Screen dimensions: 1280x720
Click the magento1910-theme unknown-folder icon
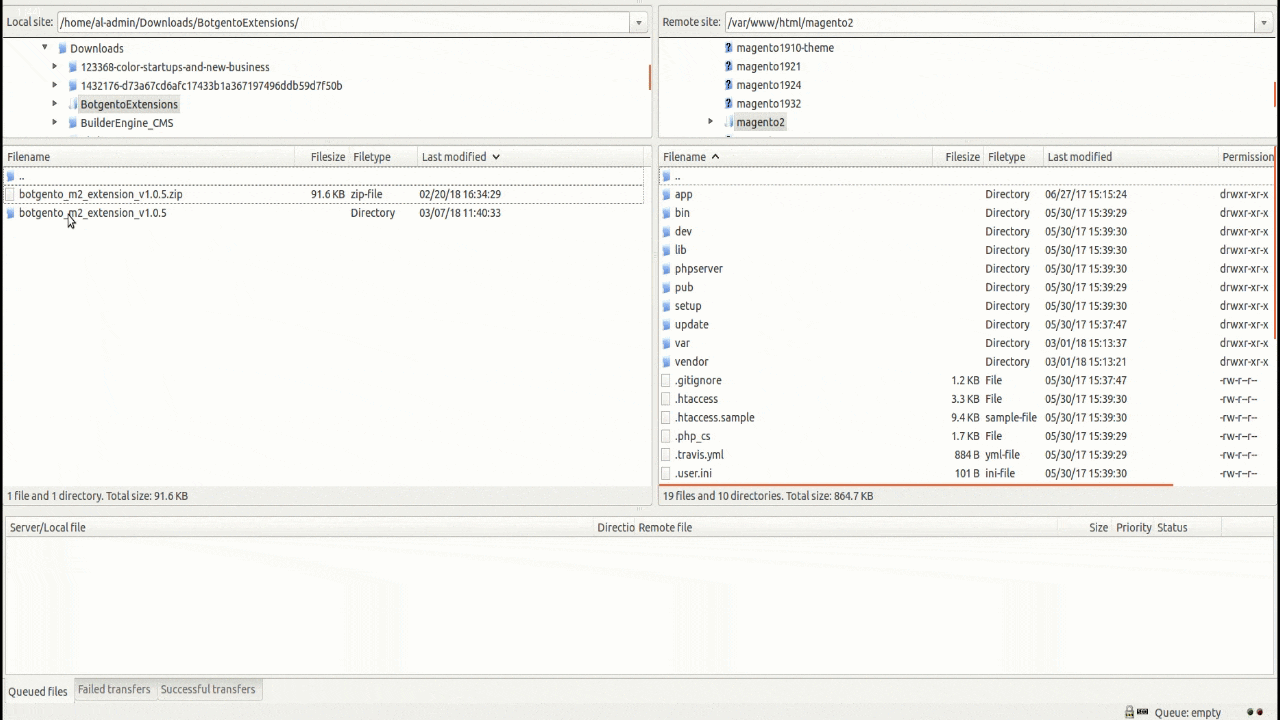tap(729, 48)
